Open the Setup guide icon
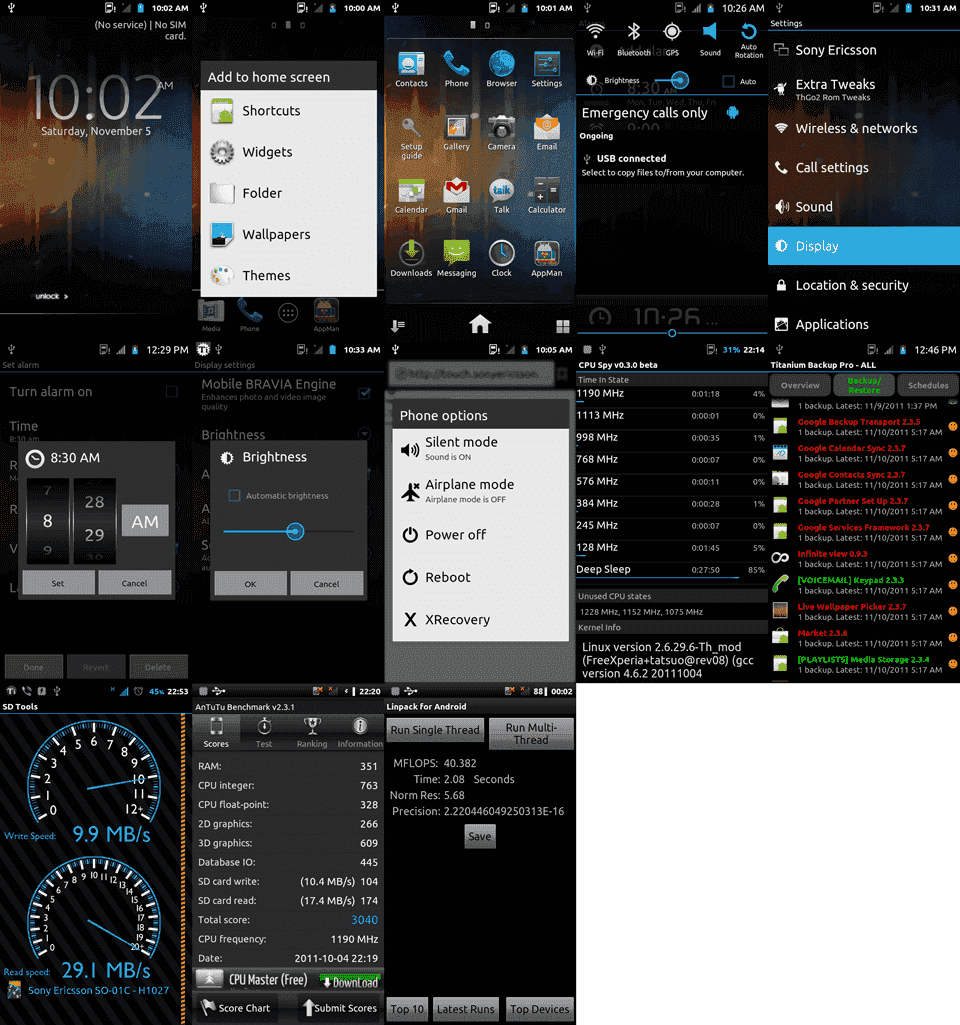960x1025 pixels. point(411,139)
